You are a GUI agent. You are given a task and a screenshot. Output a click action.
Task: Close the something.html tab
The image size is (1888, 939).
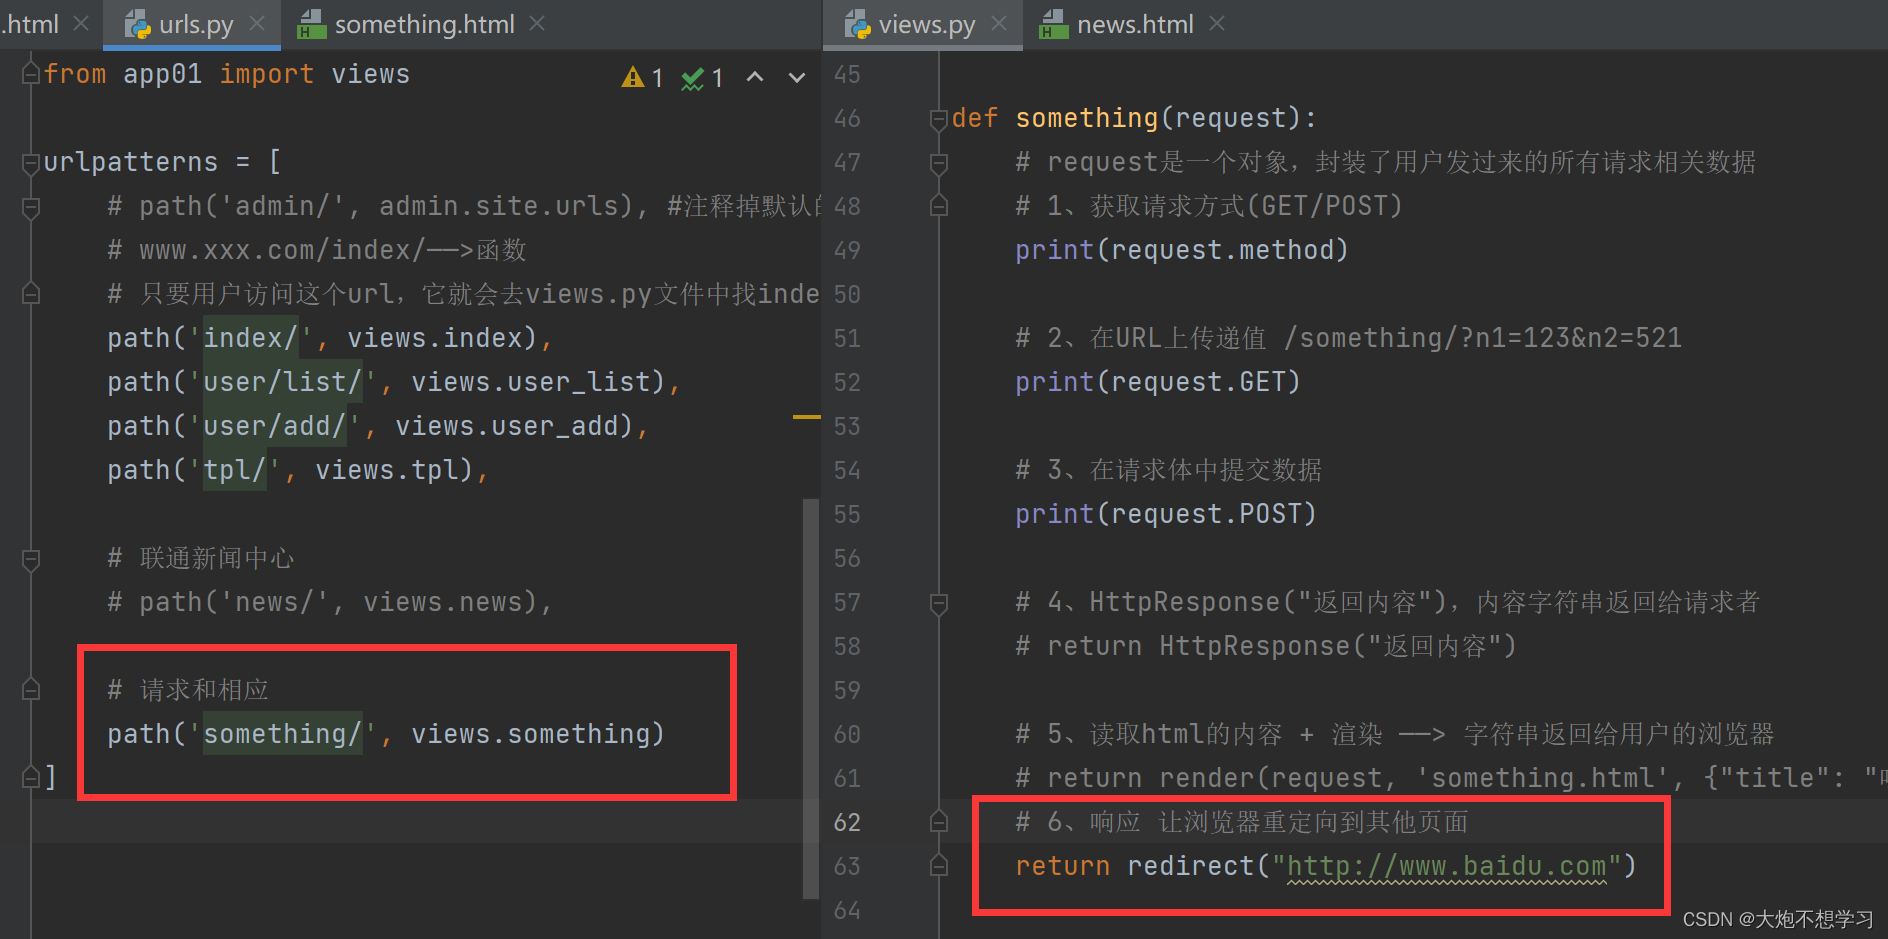coord(537,23)
